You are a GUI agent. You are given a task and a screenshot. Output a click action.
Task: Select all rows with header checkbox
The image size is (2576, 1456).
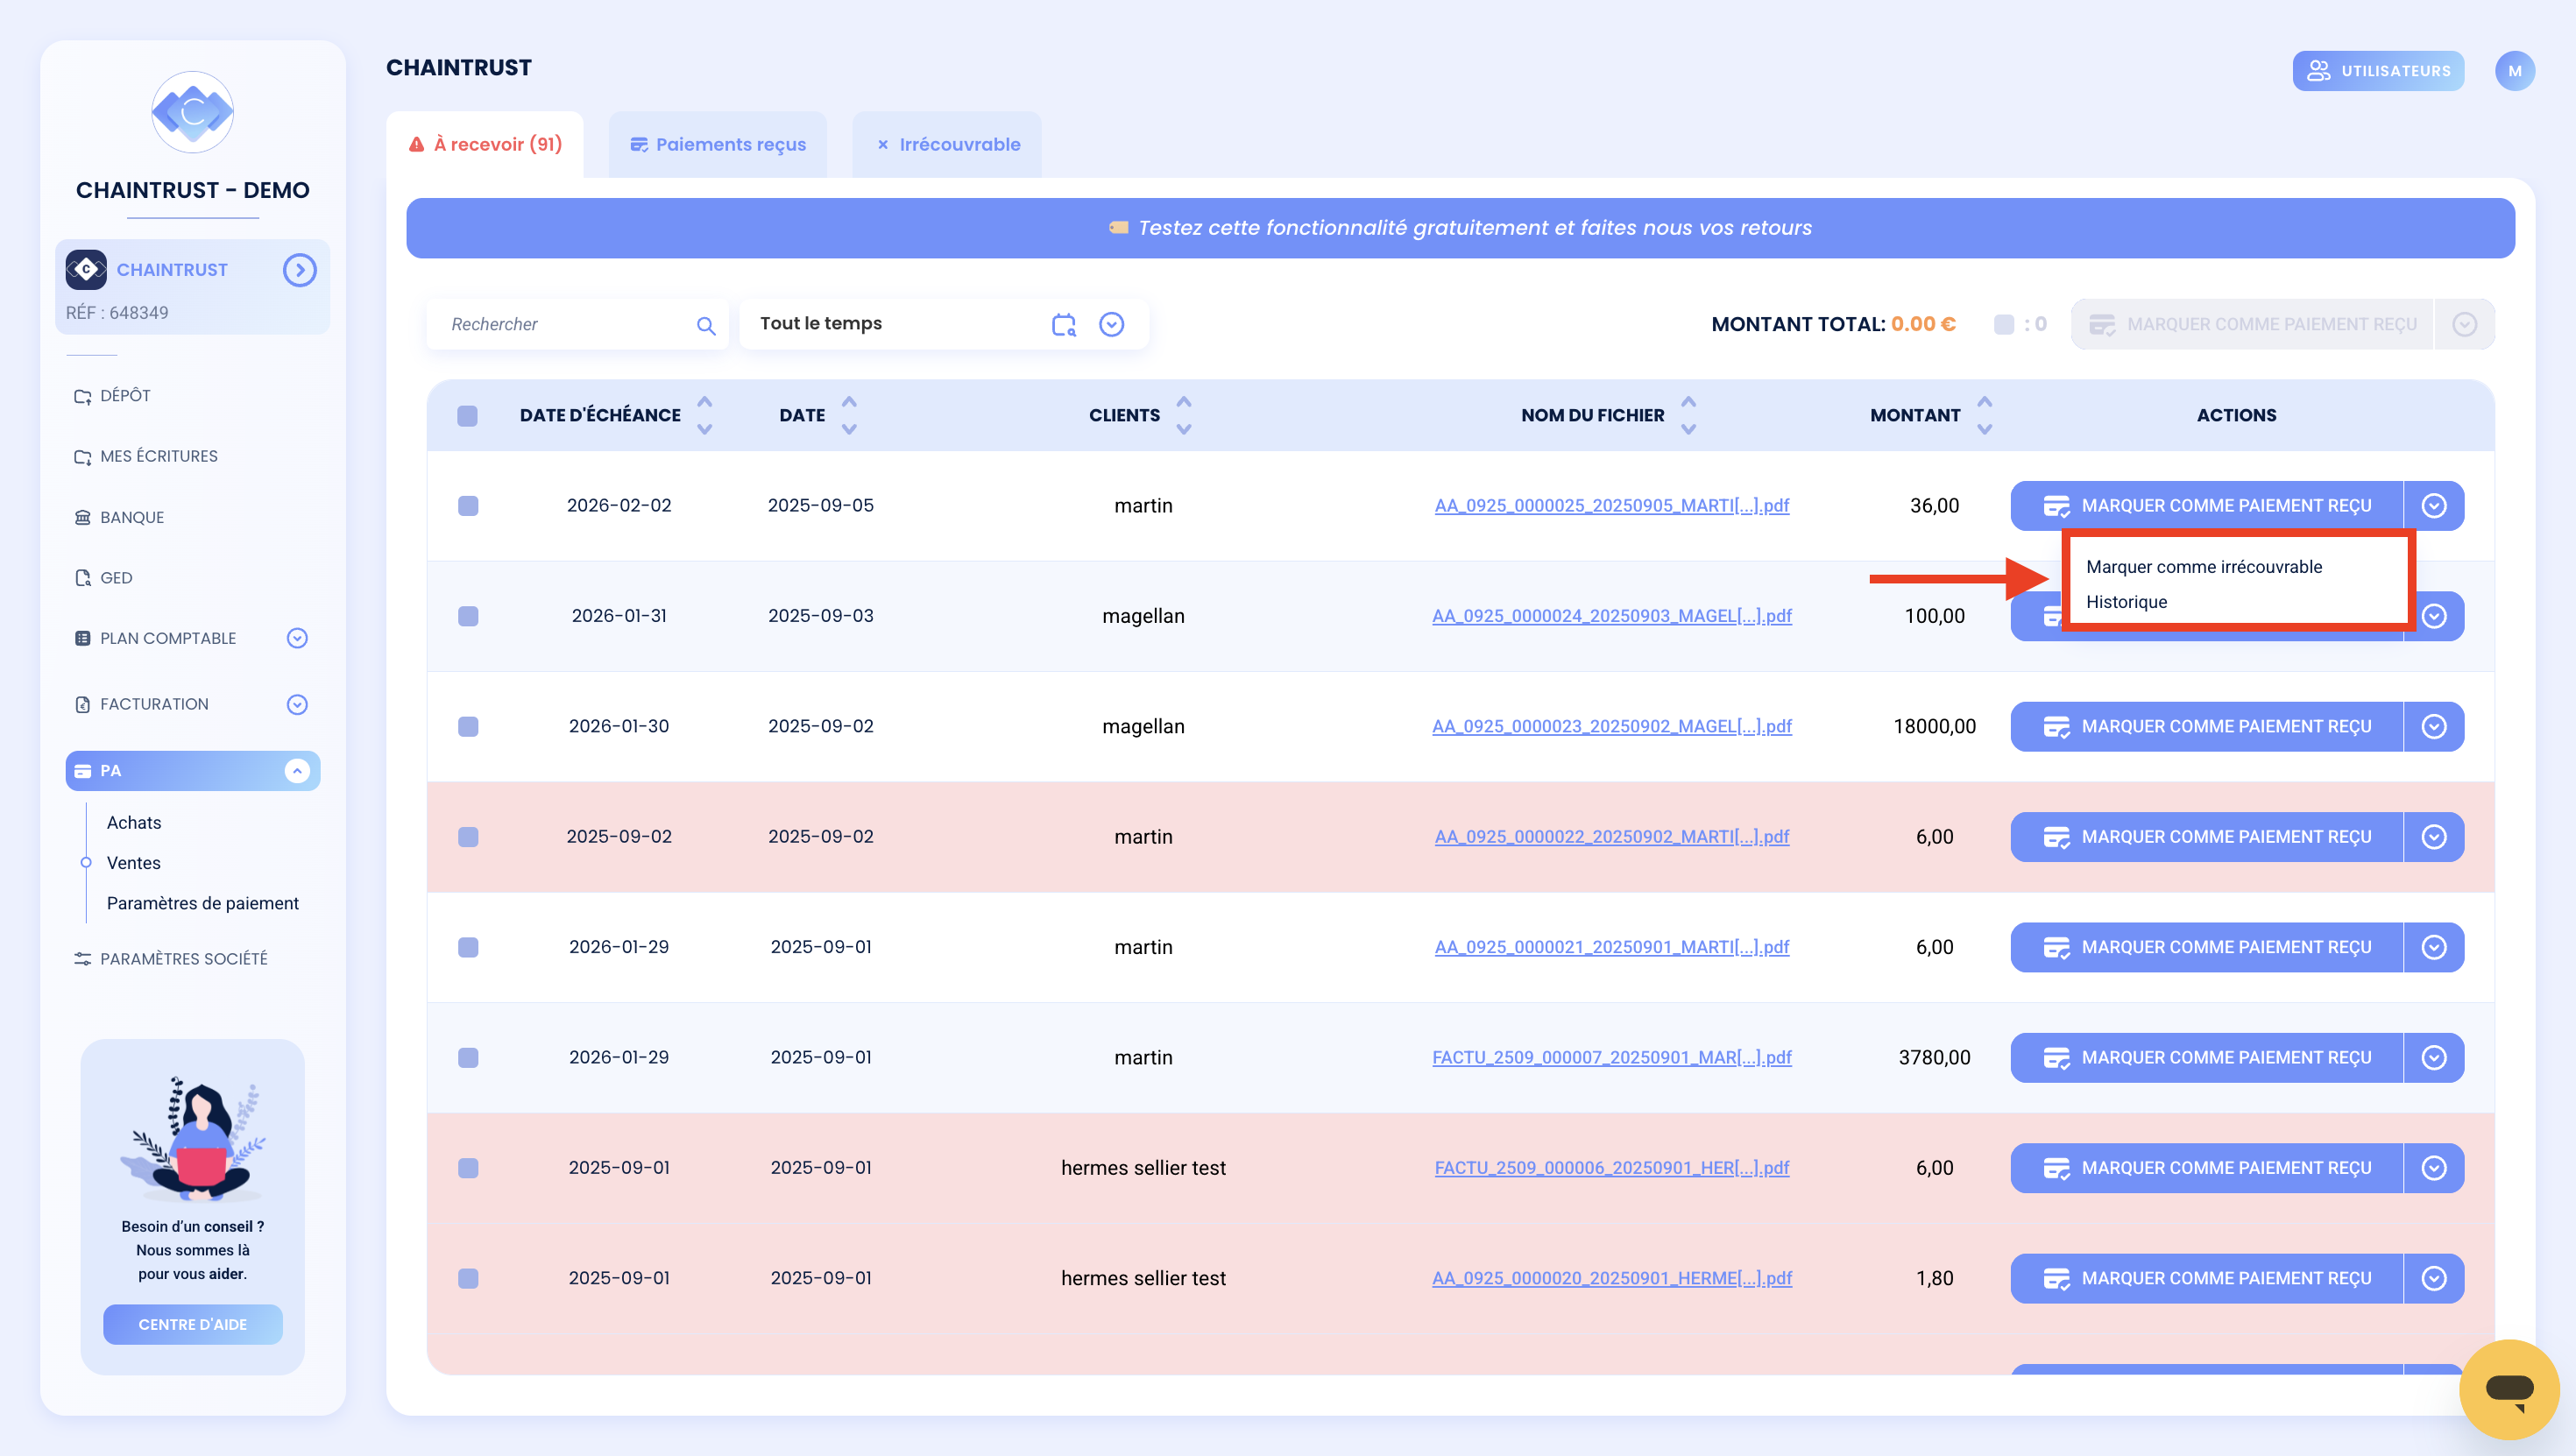point(467,415)
